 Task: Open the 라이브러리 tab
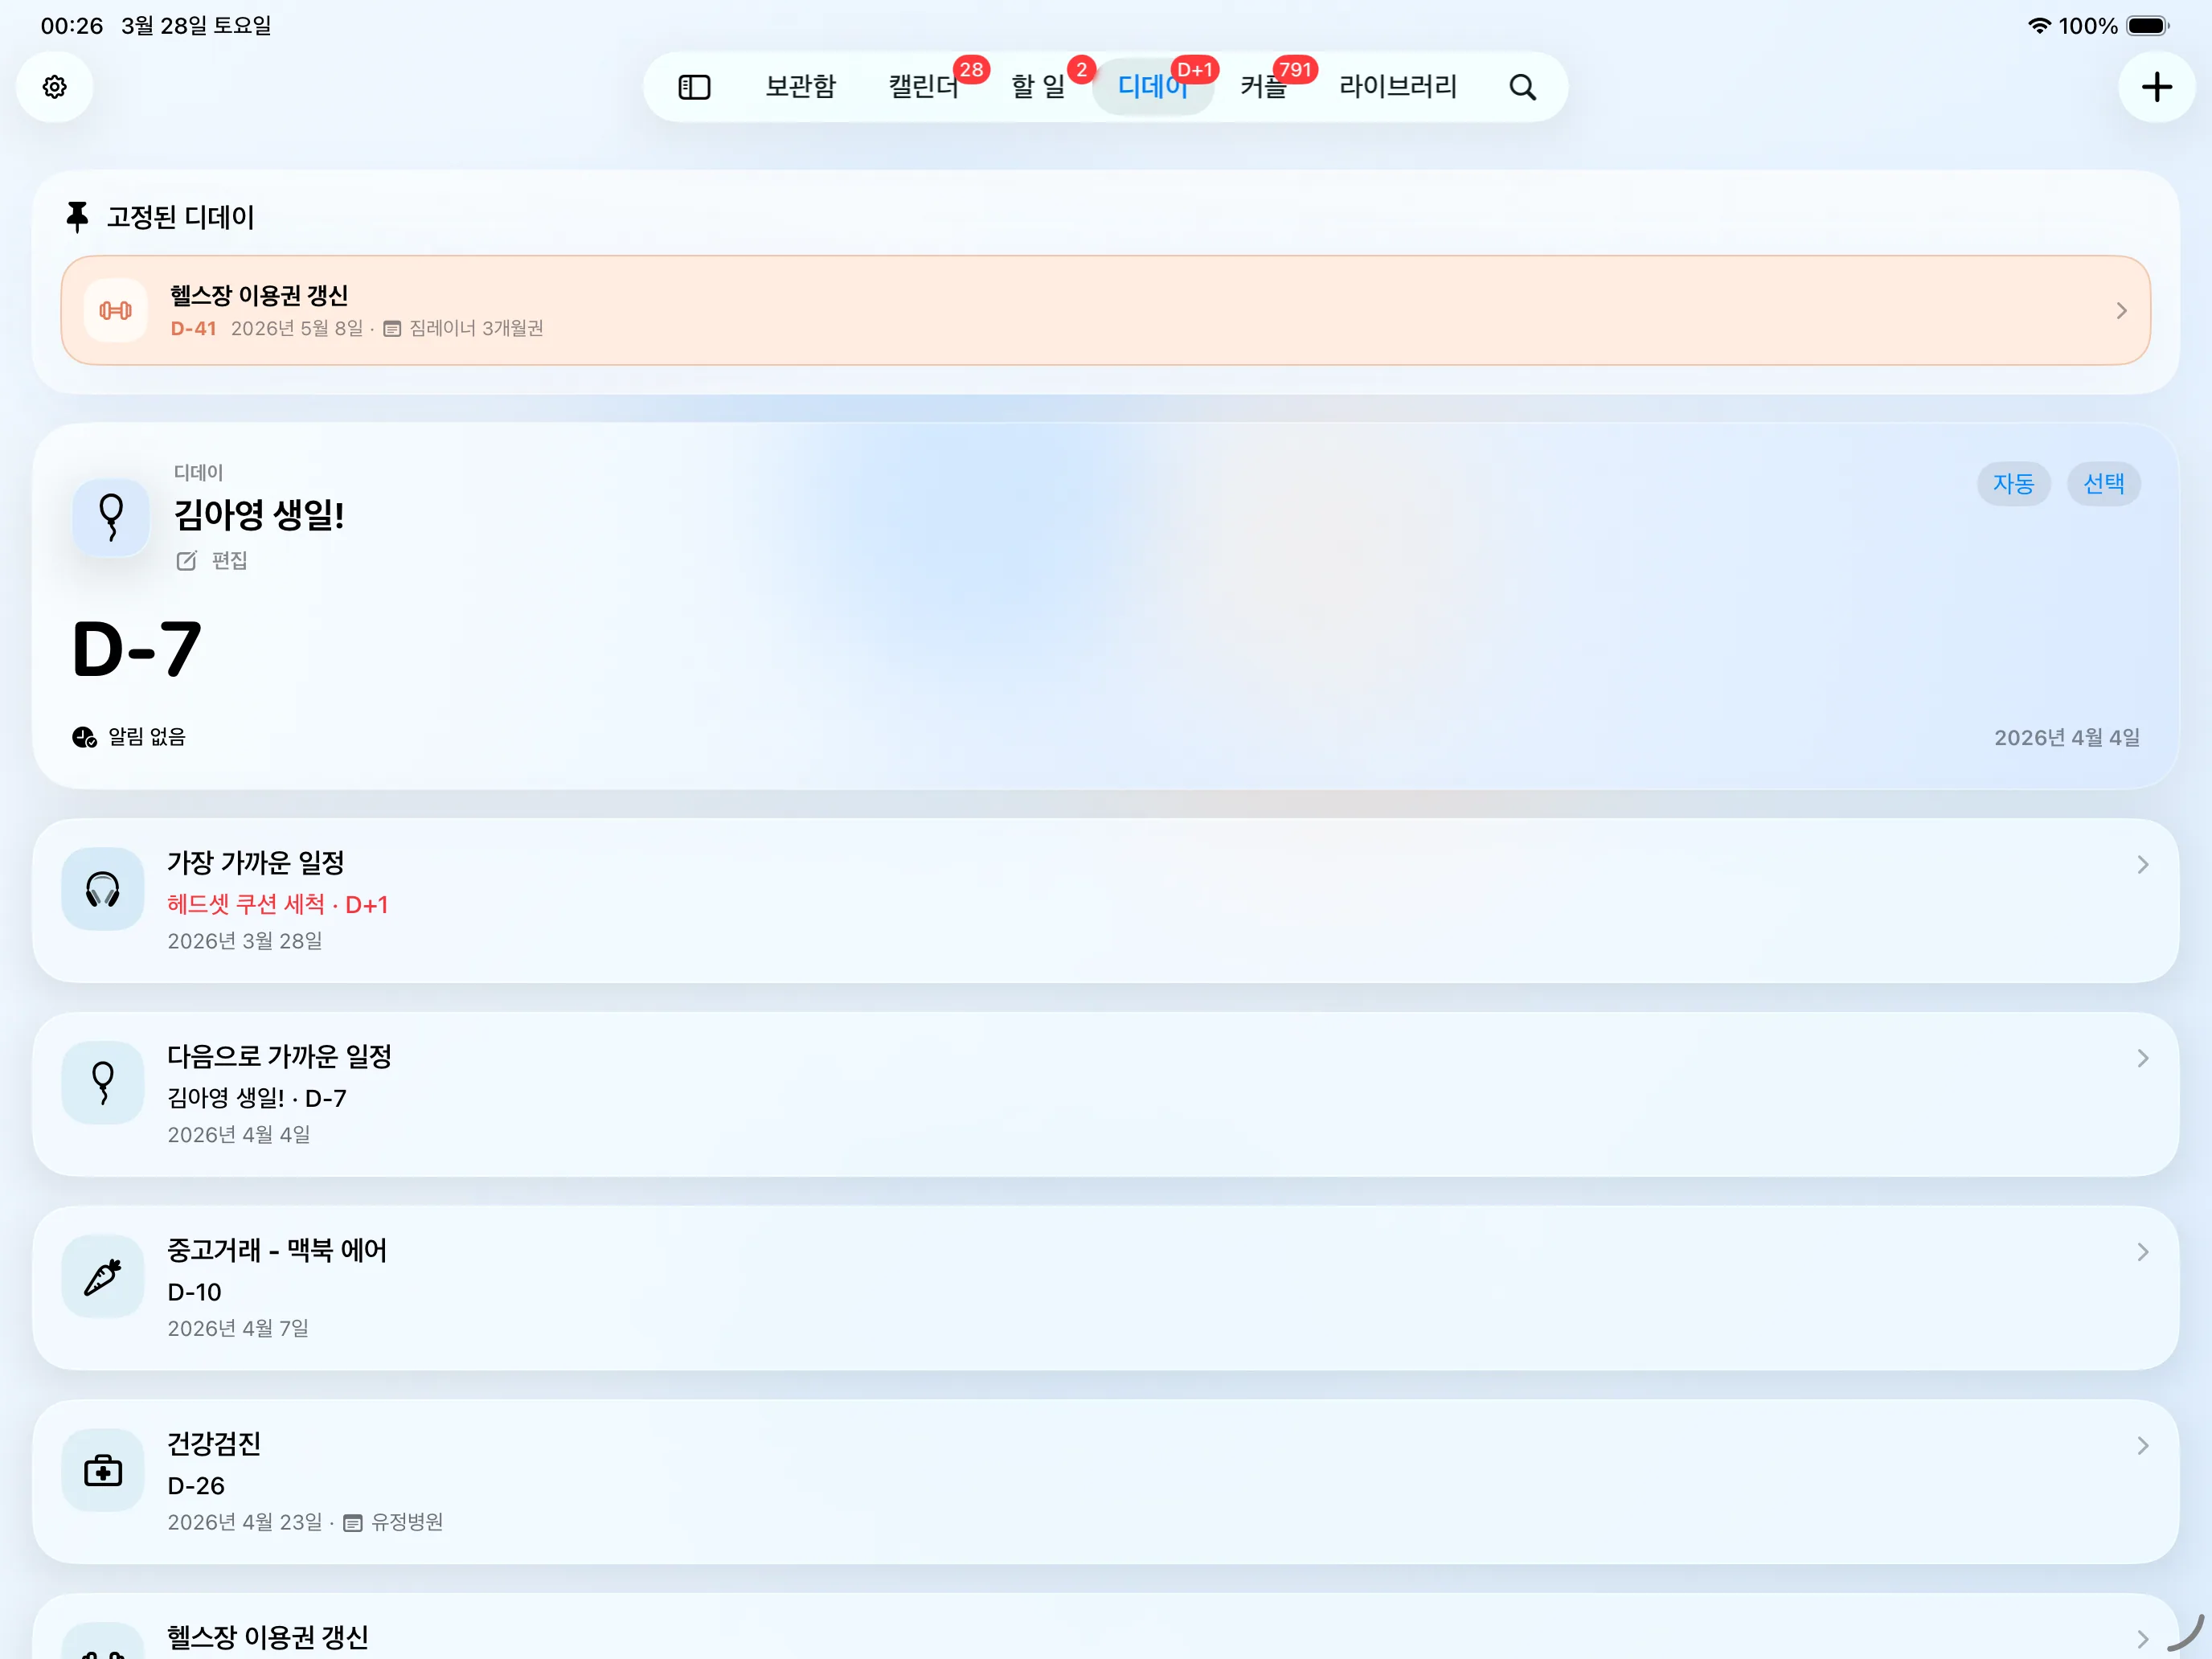coord(1398,87)
